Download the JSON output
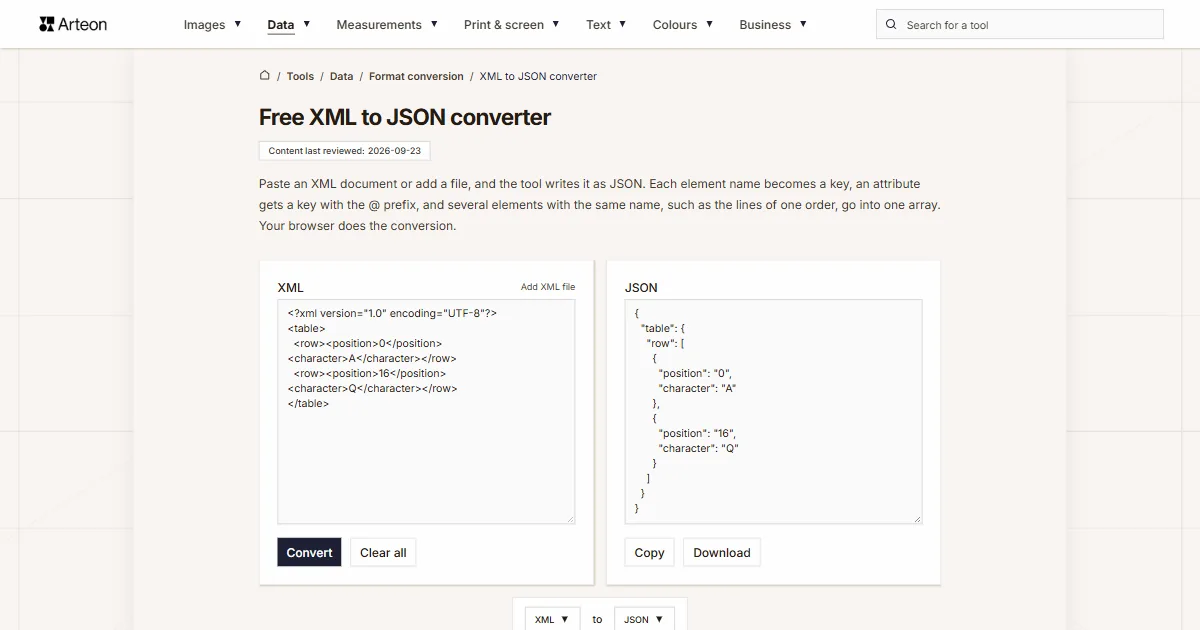1200x630 pixels. [x=722, y=552]
